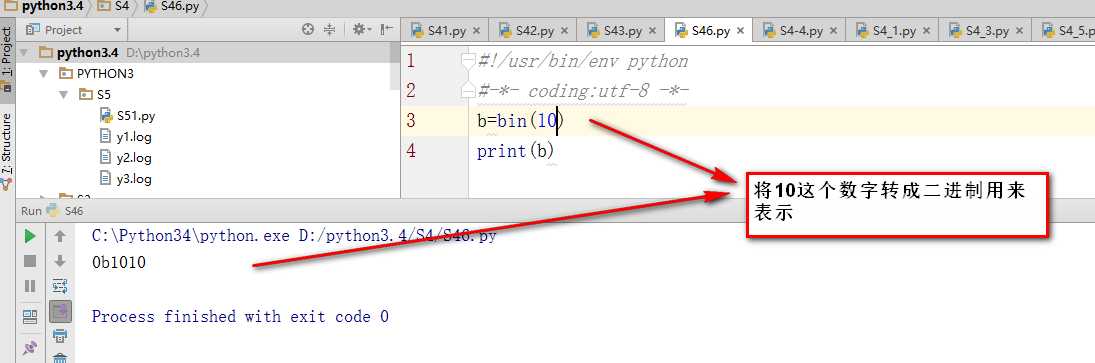Close the S42.py tab
This screenshot has height=363, width=1095.
coord(564,31)
